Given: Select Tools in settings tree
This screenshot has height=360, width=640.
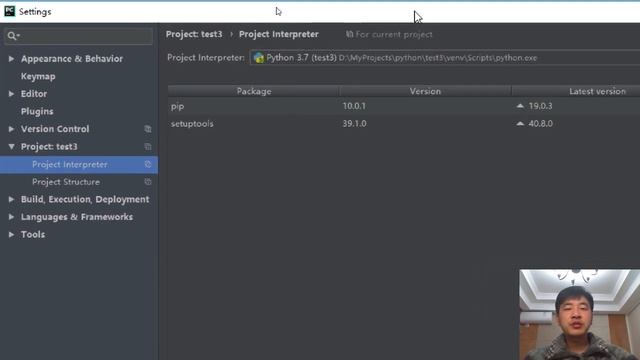Looking at the screenshot, I should pyautogui.click(x=33, y=235).
